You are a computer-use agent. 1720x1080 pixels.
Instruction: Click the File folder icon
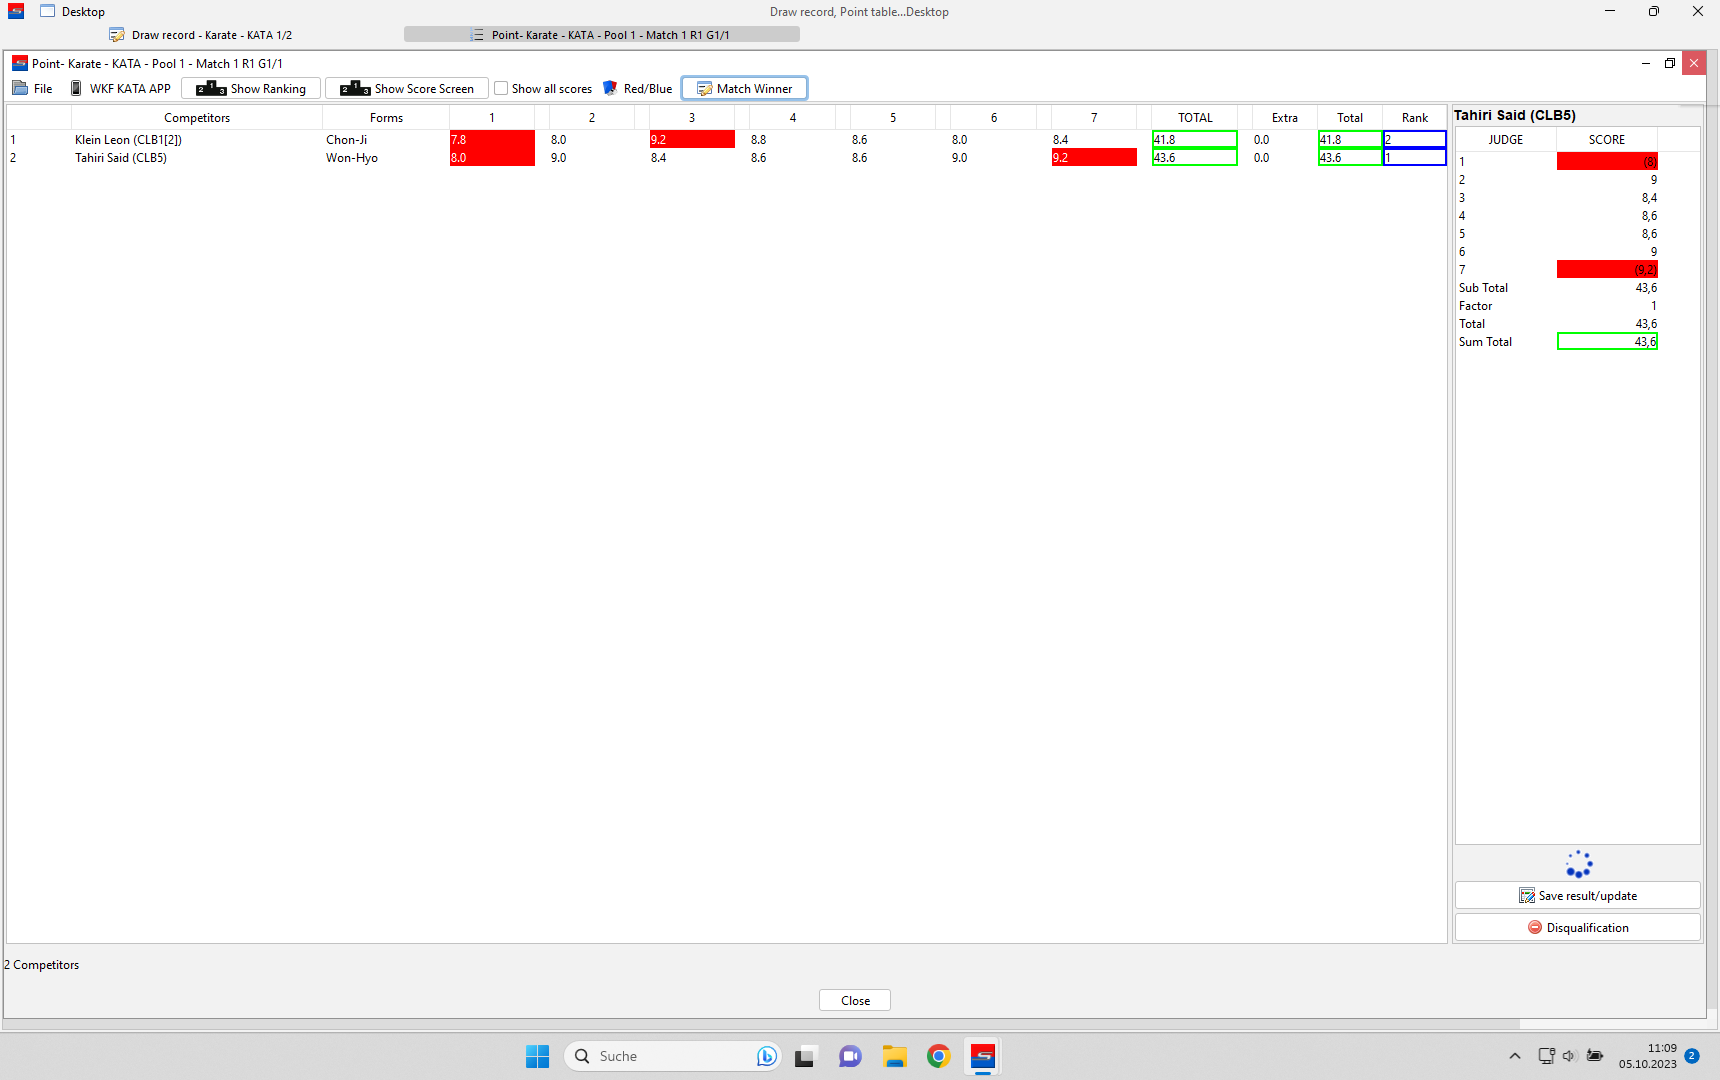(x=20, y=88)
